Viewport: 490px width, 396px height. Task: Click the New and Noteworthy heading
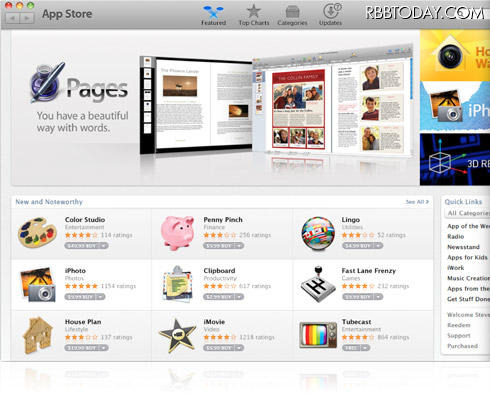tap(49, 202)
